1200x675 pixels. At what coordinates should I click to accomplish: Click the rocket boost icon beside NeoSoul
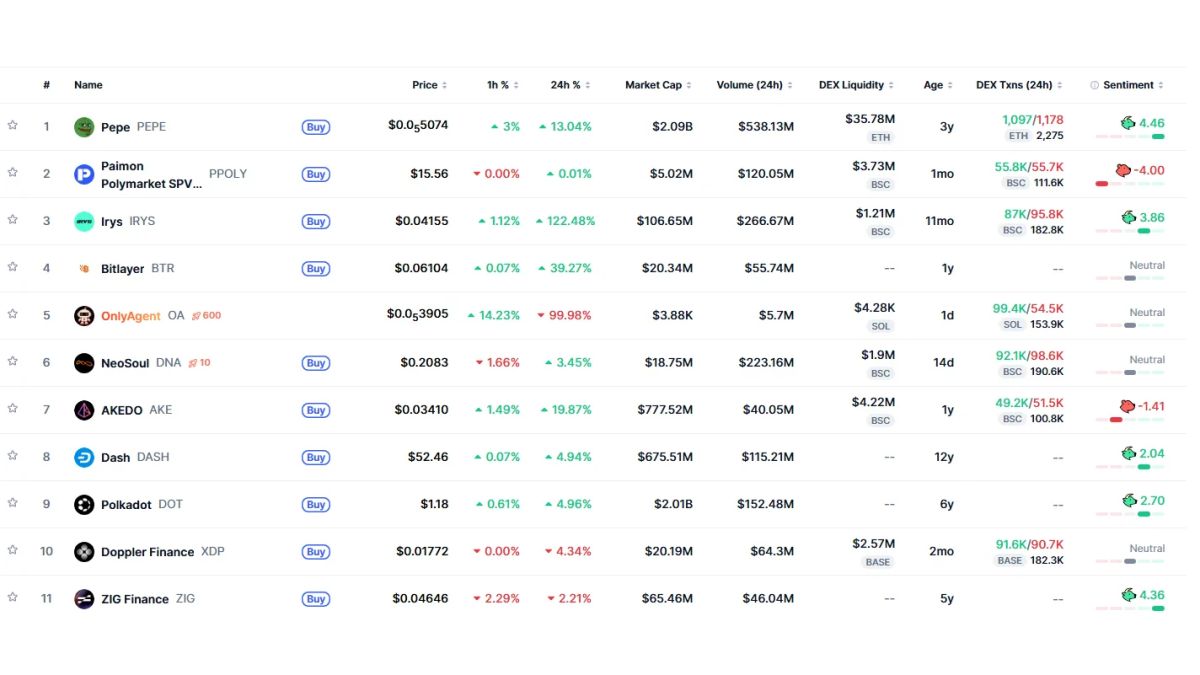192,362
